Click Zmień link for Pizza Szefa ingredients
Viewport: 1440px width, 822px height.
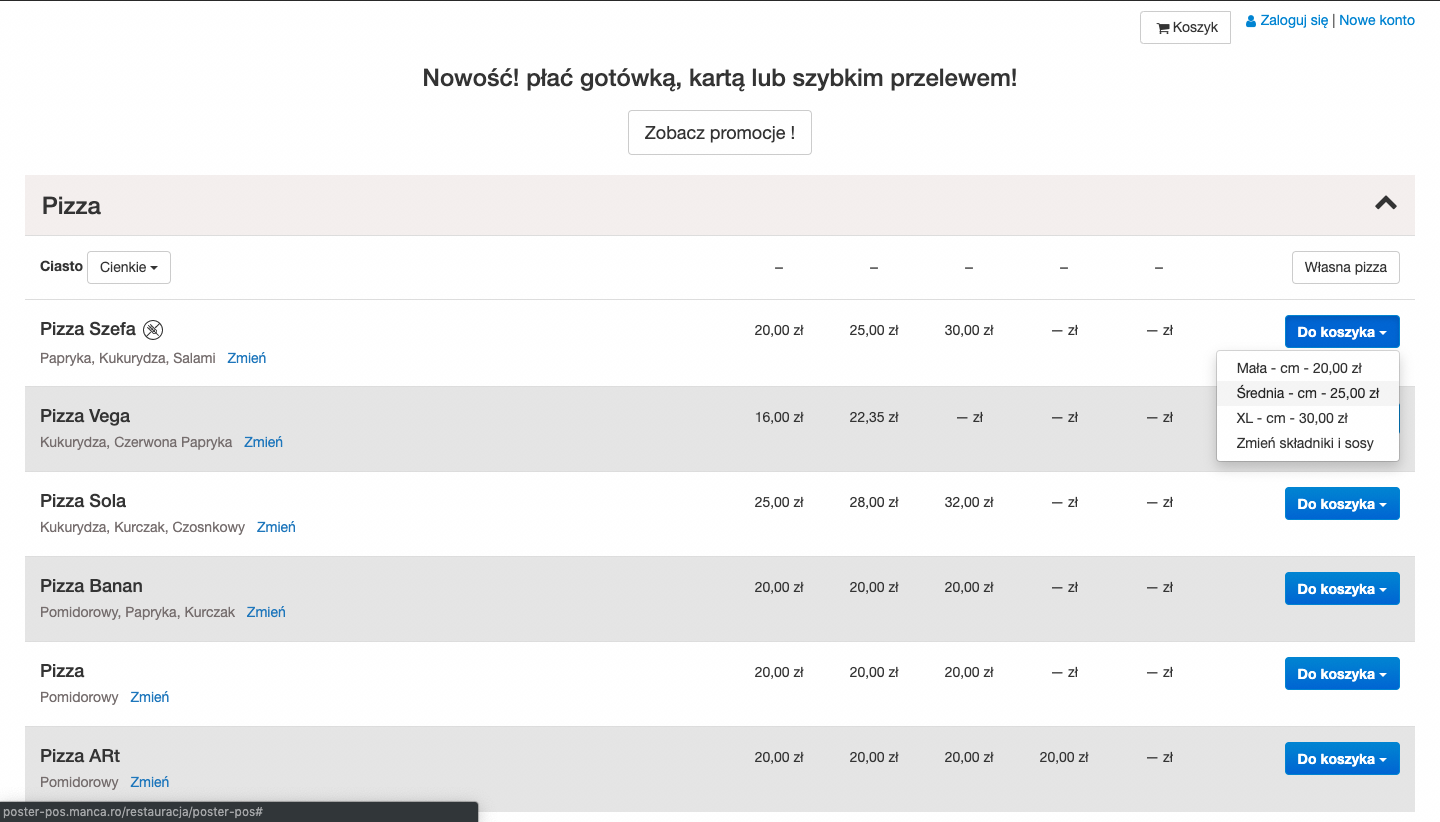coord(246,358)
